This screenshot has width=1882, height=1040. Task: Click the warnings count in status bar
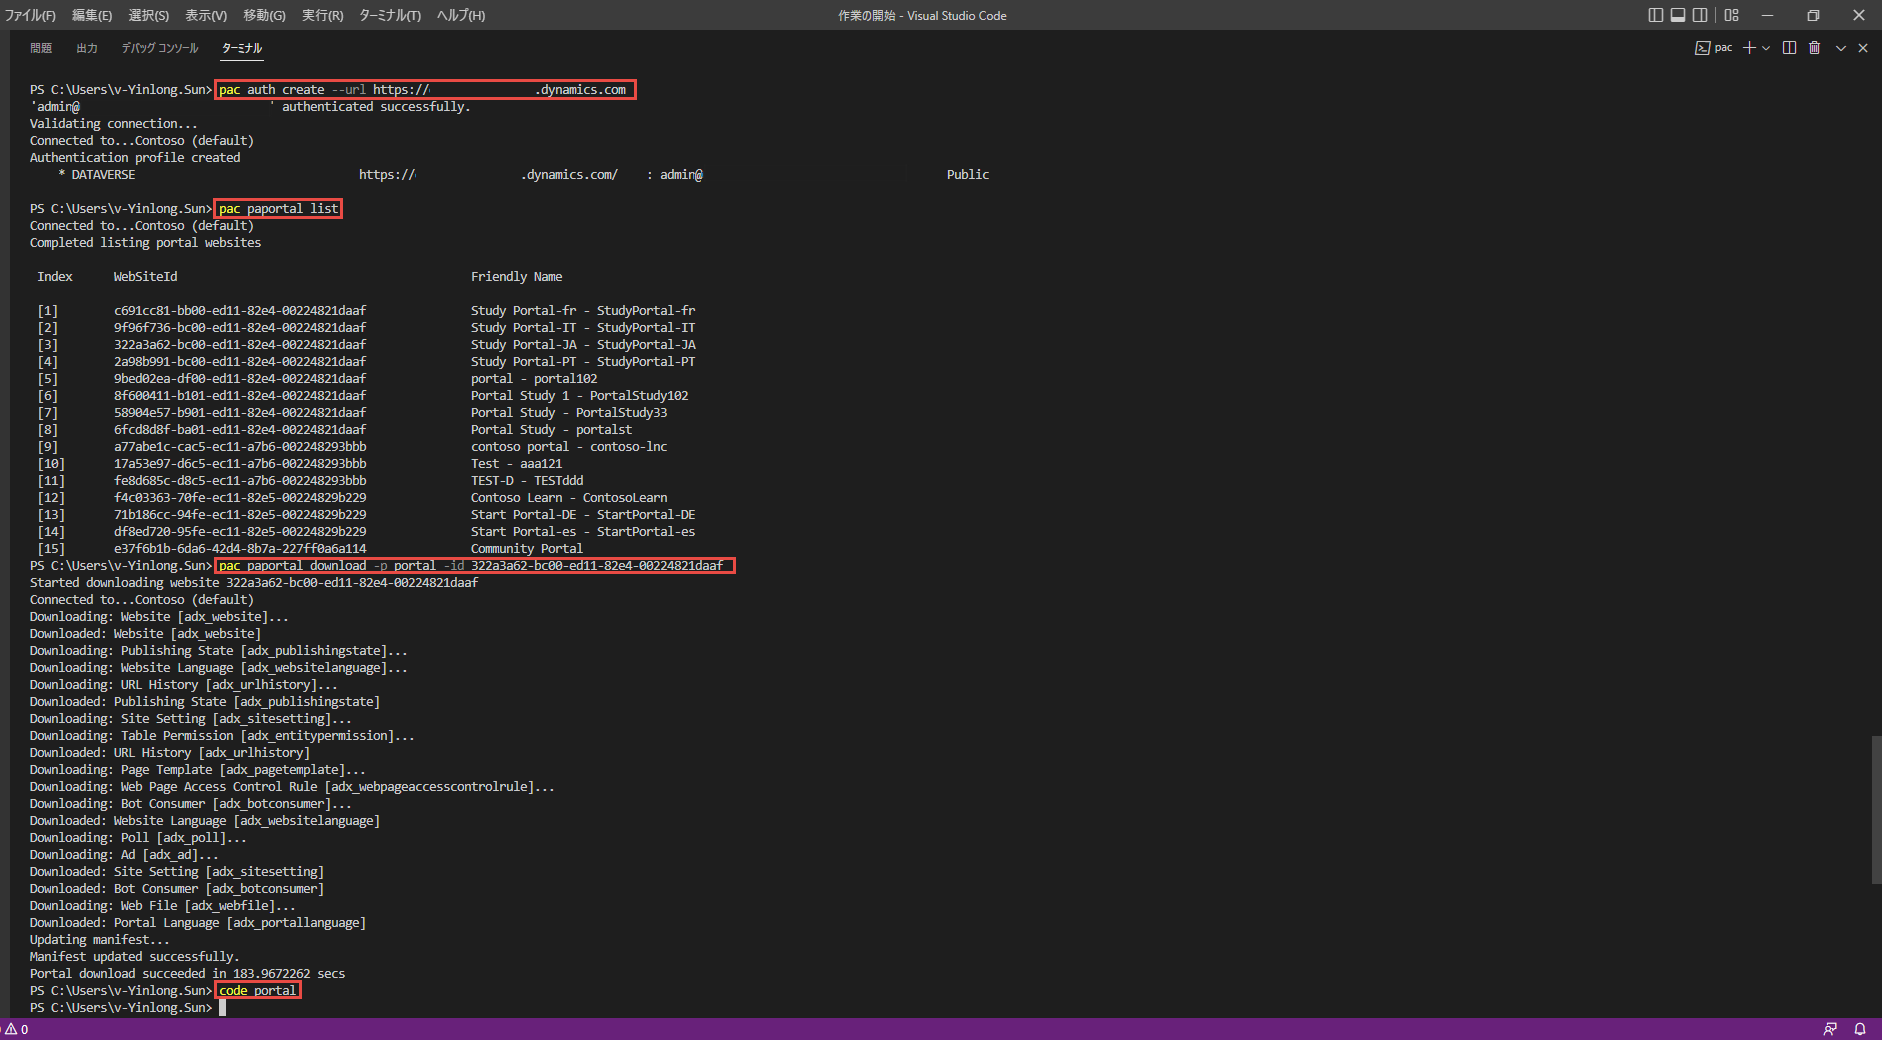click(x=17, y=1029)
